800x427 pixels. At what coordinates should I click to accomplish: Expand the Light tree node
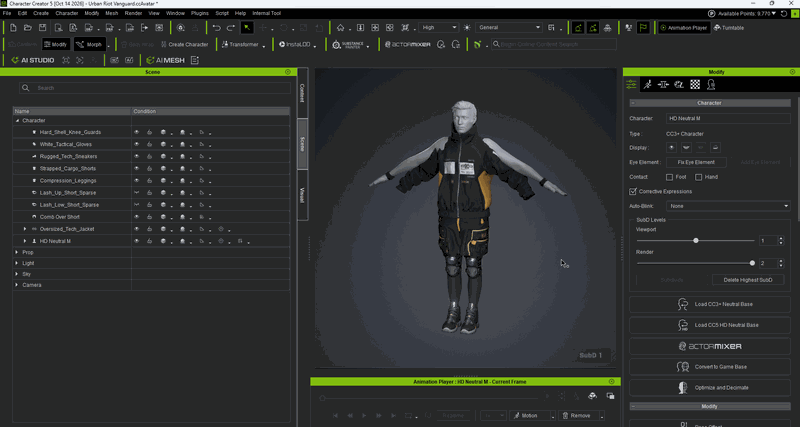pyautogui.click(x=17, y=263)
